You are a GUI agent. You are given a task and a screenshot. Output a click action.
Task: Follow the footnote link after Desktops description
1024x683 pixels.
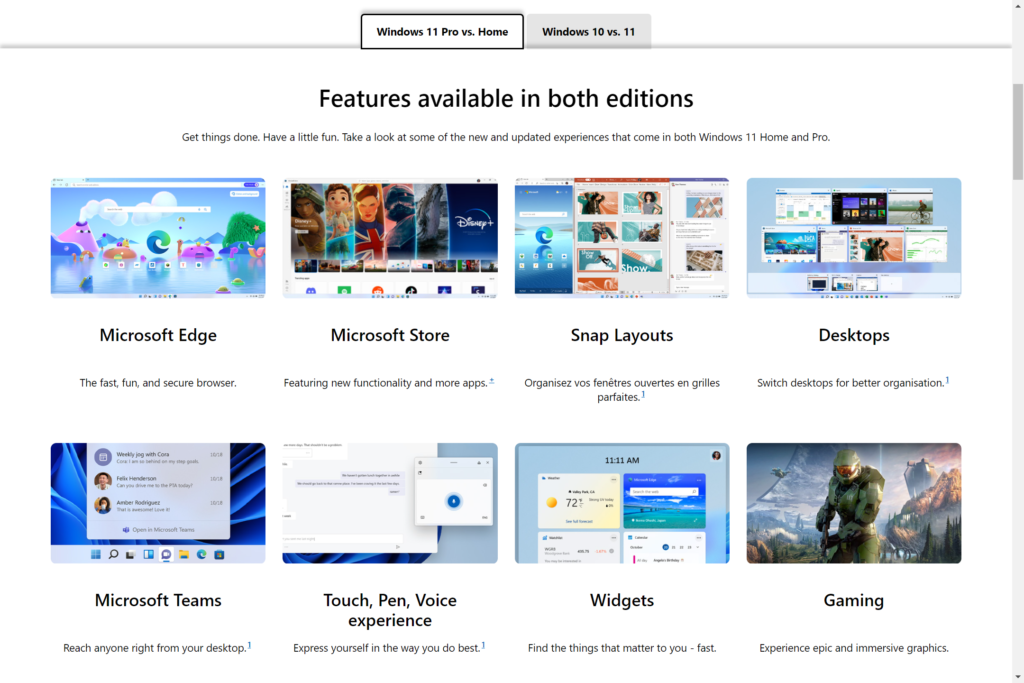coord(947,380)
